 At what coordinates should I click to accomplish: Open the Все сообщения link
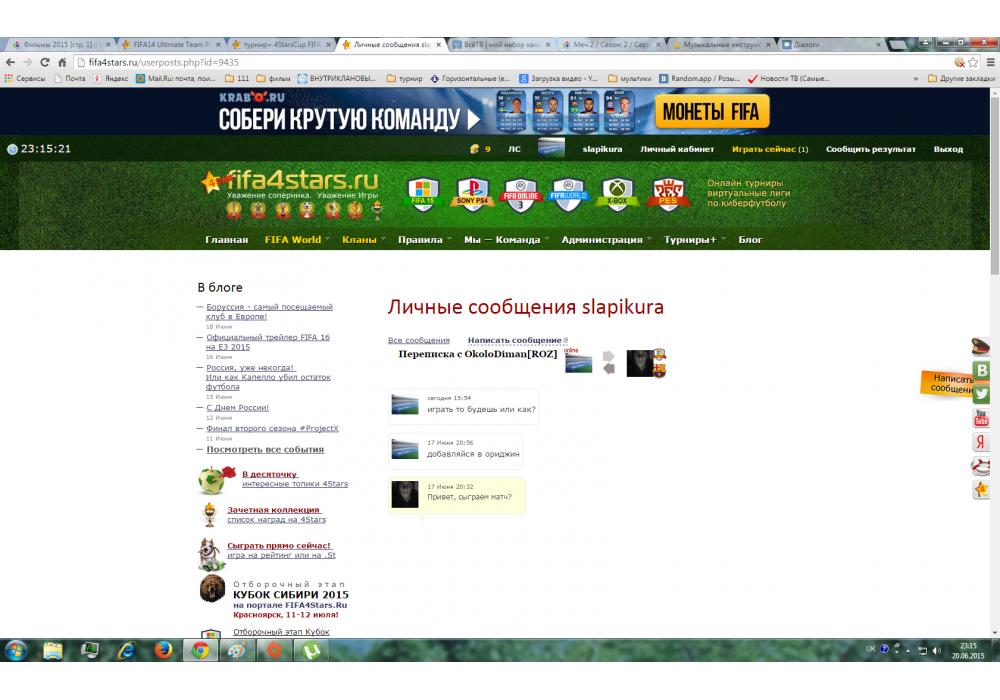(x=418, y=341)
